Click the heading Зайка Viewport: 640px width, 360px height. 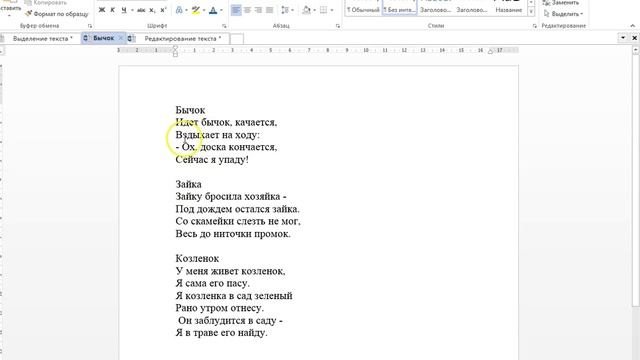click(189, 184)
